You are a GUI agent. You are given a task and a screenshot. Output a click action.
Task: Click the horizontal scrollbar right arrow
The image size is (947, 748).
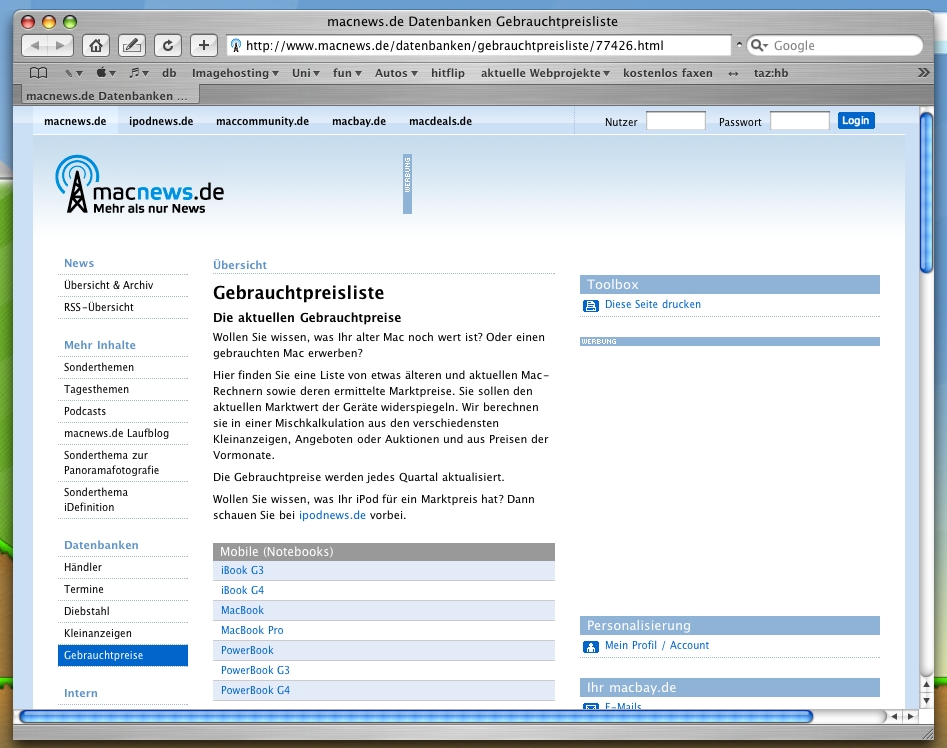(910, 717)
